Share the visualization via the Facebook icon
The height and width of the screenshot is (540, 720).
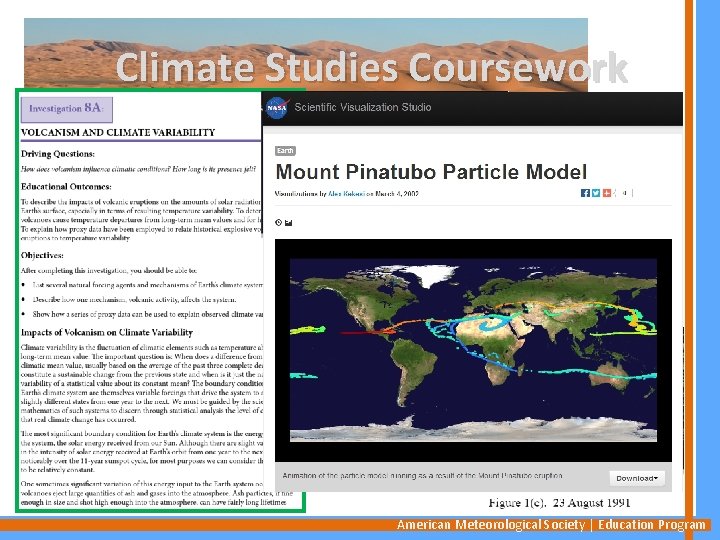pyautogui.click(x=585, y=193)
